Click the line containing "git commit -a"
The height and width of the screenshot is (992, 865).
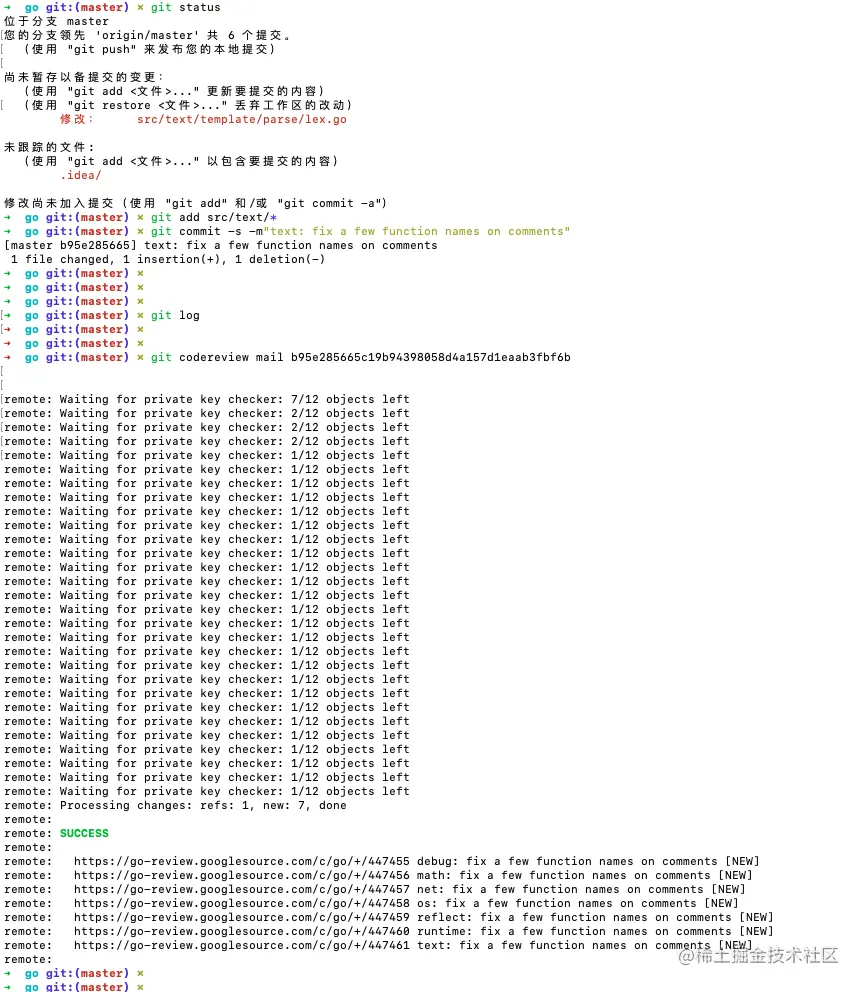pos(196,203)
